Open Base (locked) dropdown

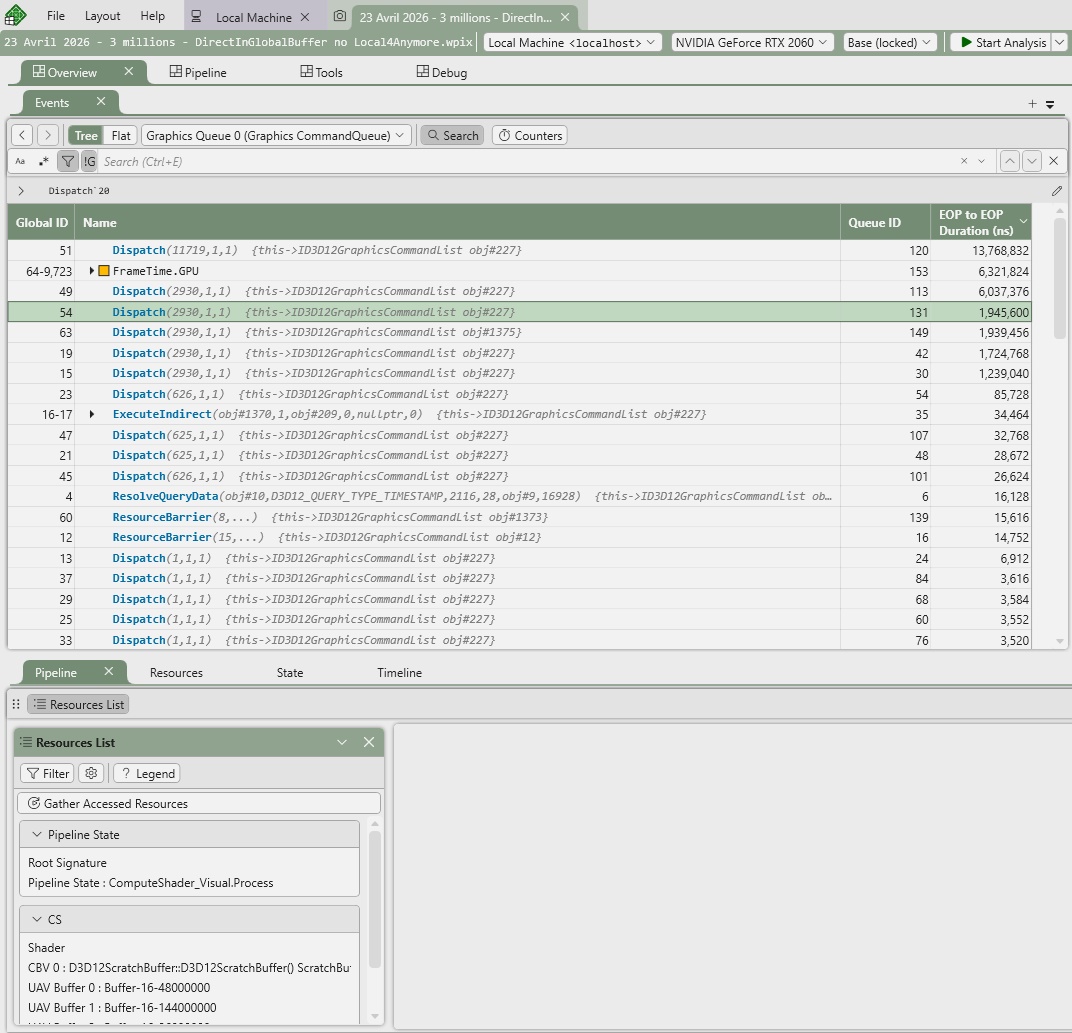[x=890, y=42]
